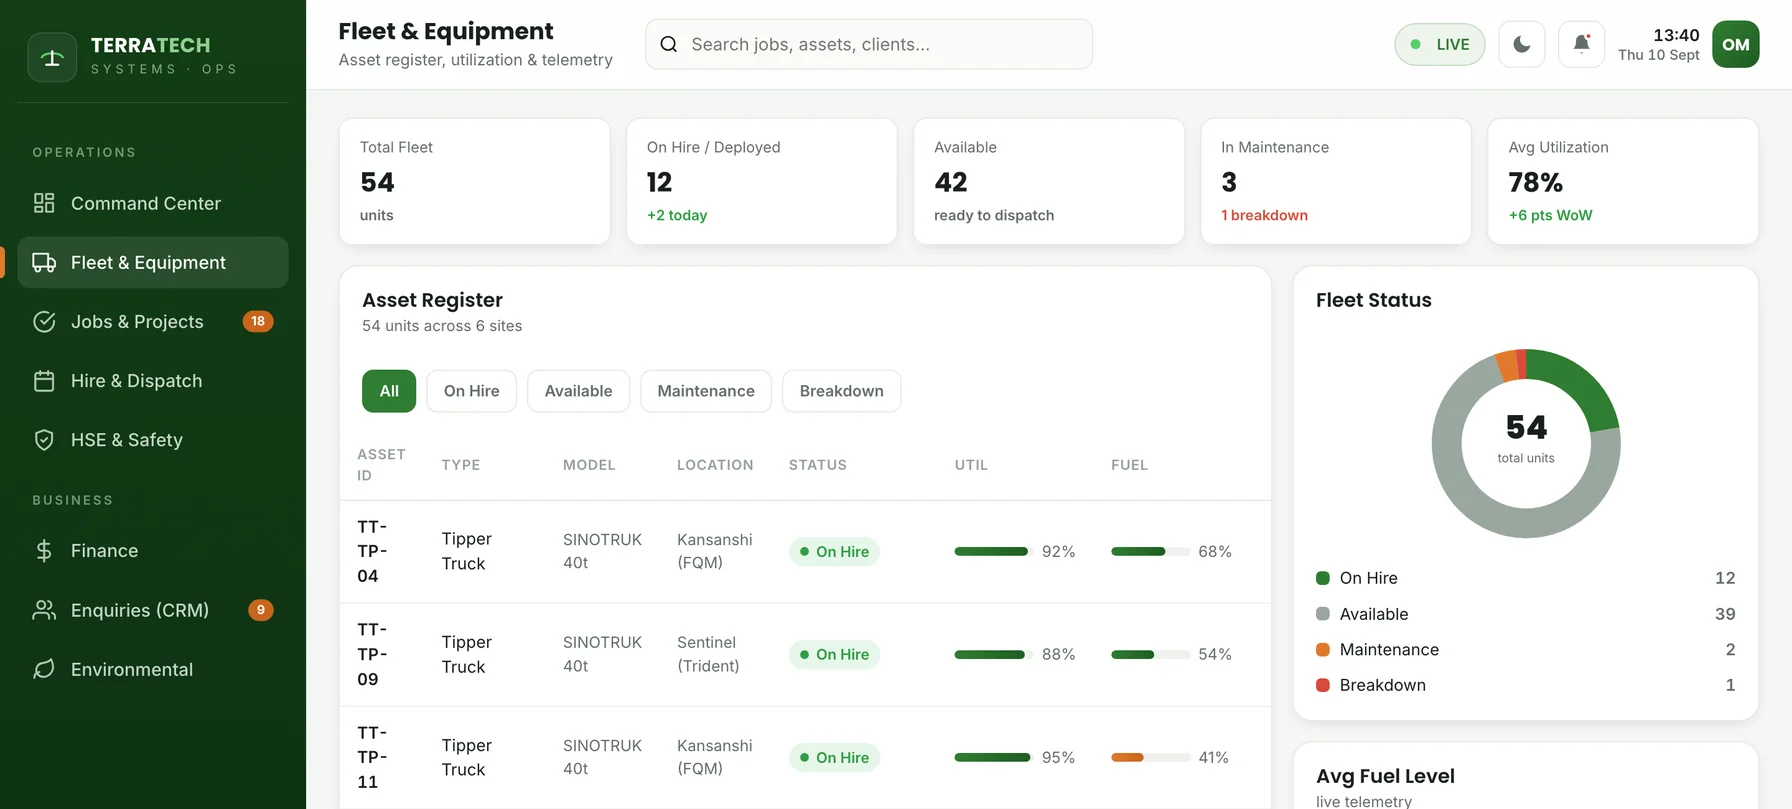This screenshot has width=1792, height=809.
Task: Filter by the Breakdown tab
Action: [x=841, y=391]
